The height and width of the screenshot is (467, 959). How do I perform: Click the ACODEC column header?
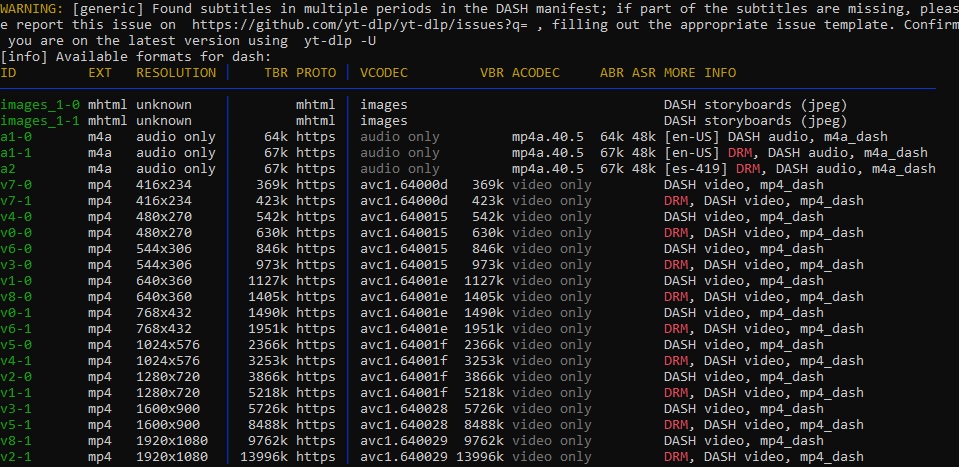pyautogui.click(x=536, y=73)
